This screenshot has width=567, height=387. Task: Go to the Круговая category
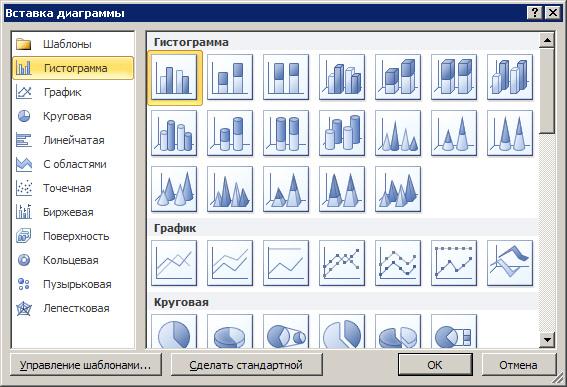click(73, 116)
